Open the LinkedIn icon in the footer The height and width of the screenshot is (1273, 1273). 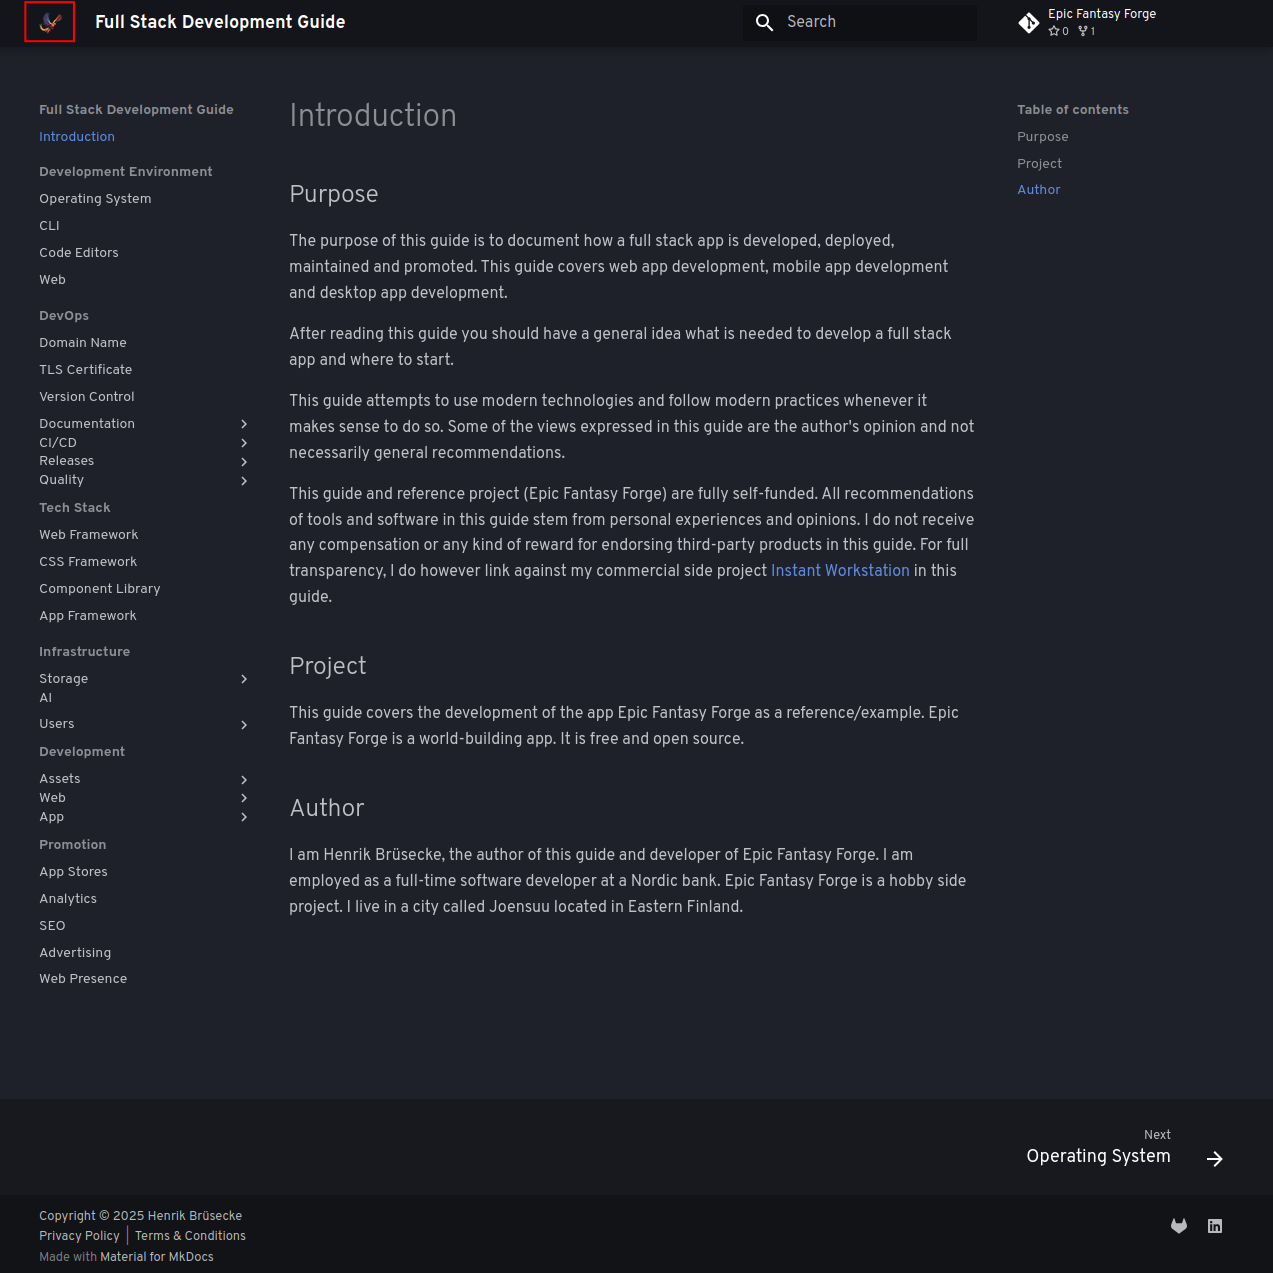[1215, 1226]
